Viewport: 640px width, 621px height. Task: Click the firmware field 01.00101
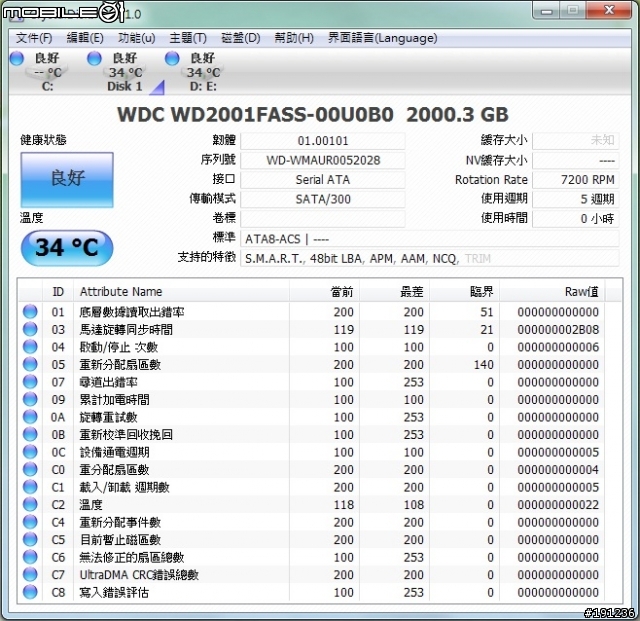[323, 141]
